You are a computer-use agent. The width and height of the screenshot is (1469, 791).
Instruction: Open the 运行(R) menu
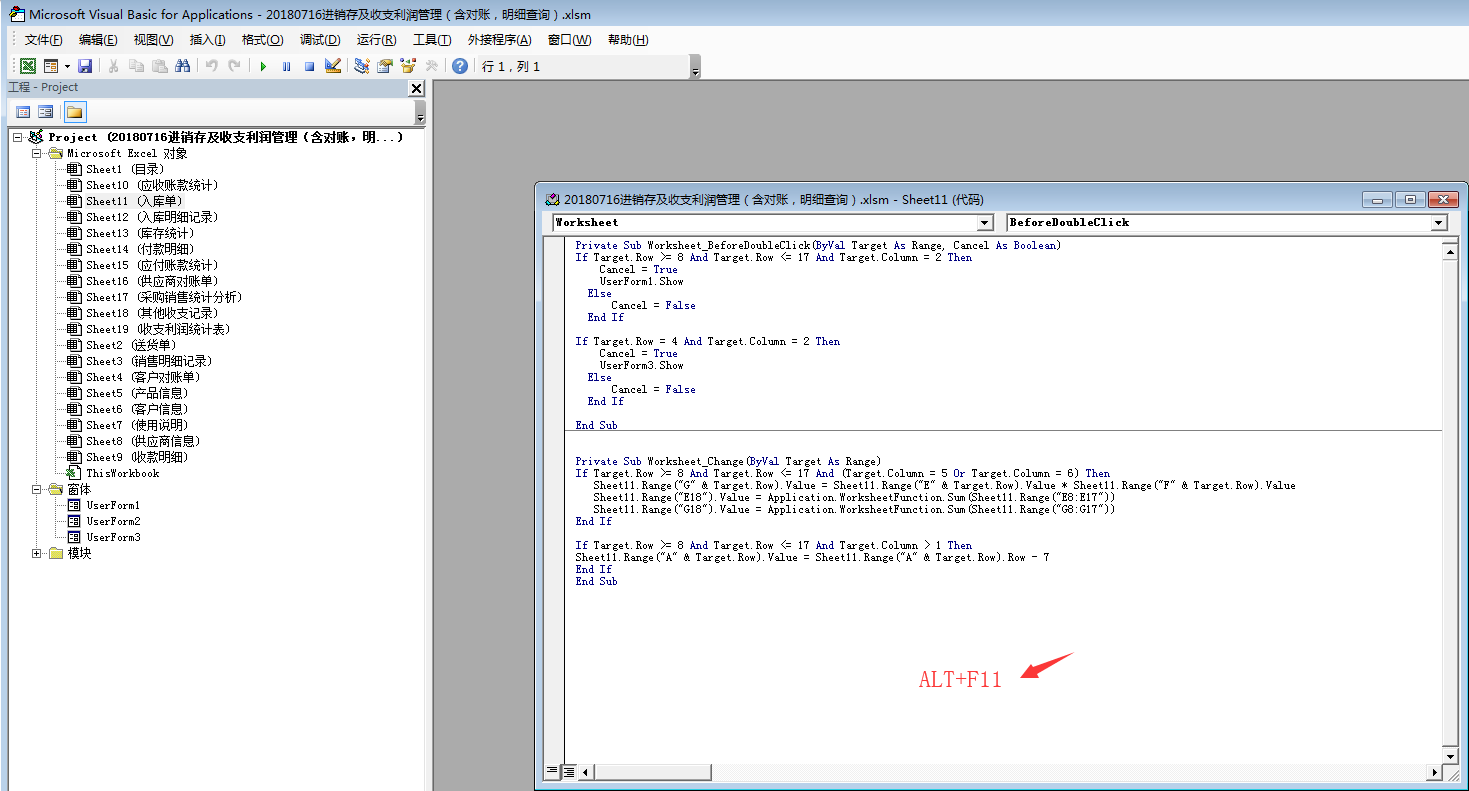point(376,40)
